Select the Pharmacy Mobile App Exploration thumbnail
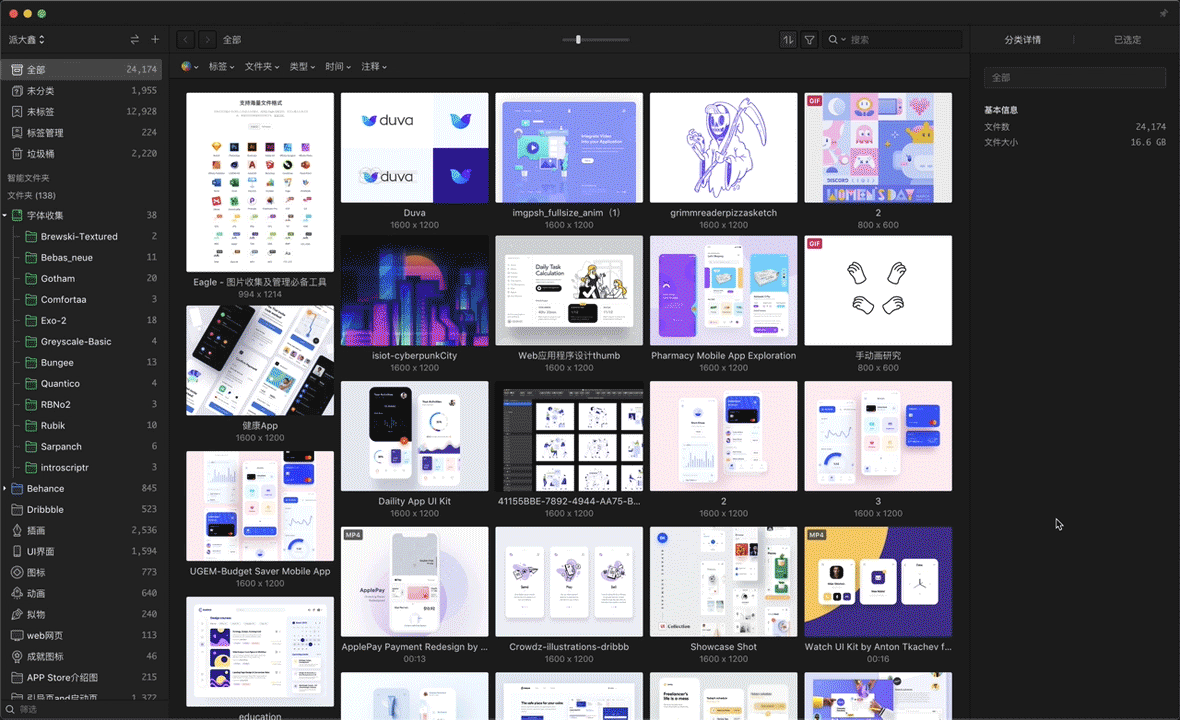The width and height of the screenshot is (1180, 720). (x=723, y=290)
